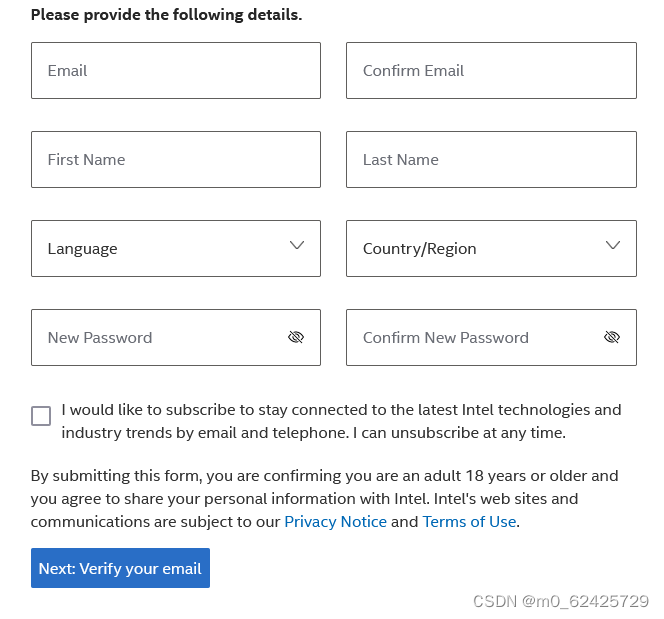Viewport: 664px width, 619px height.
Task: Show the New Password characters via eye icon
Action: point(296,337)
